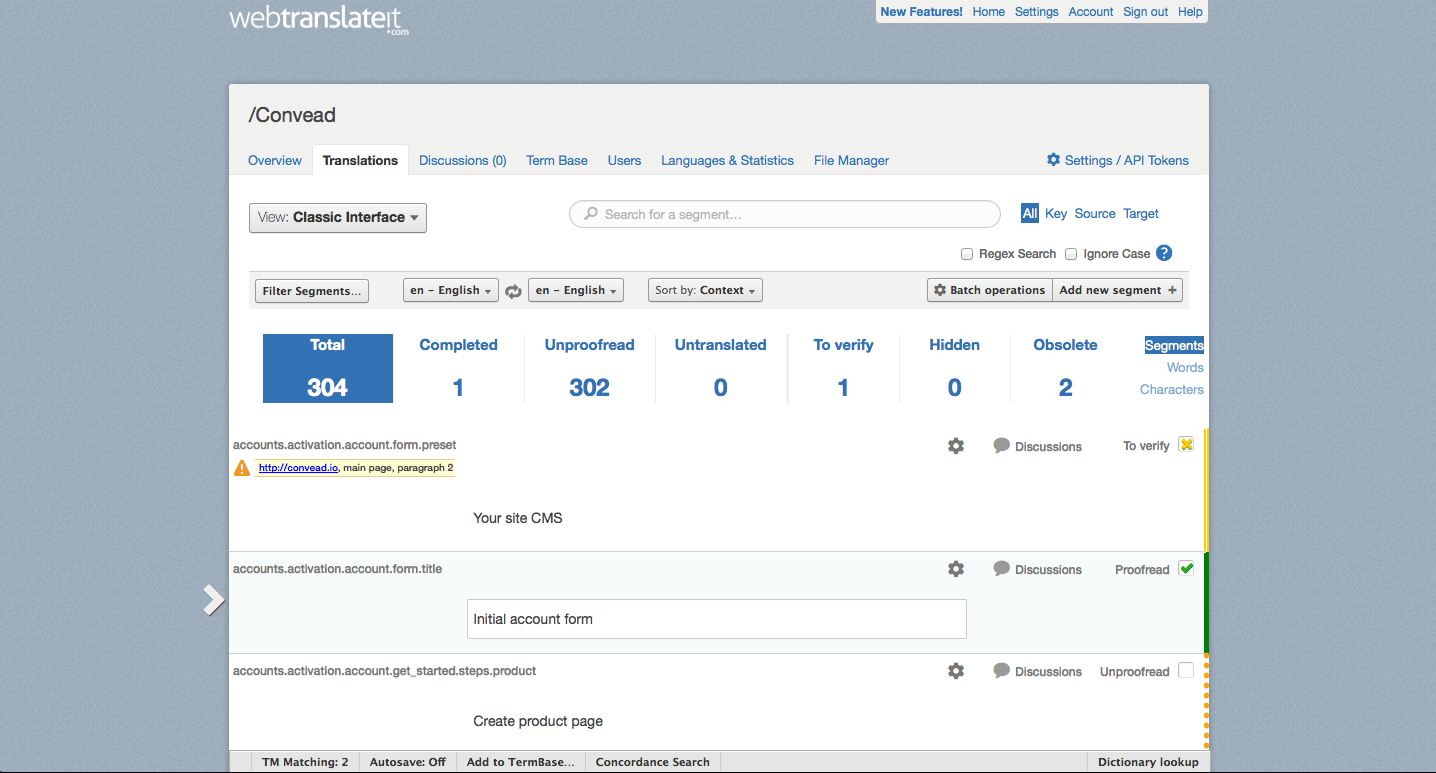
Task: Enable the Ignore Case checkbox
Action: 1071,254
